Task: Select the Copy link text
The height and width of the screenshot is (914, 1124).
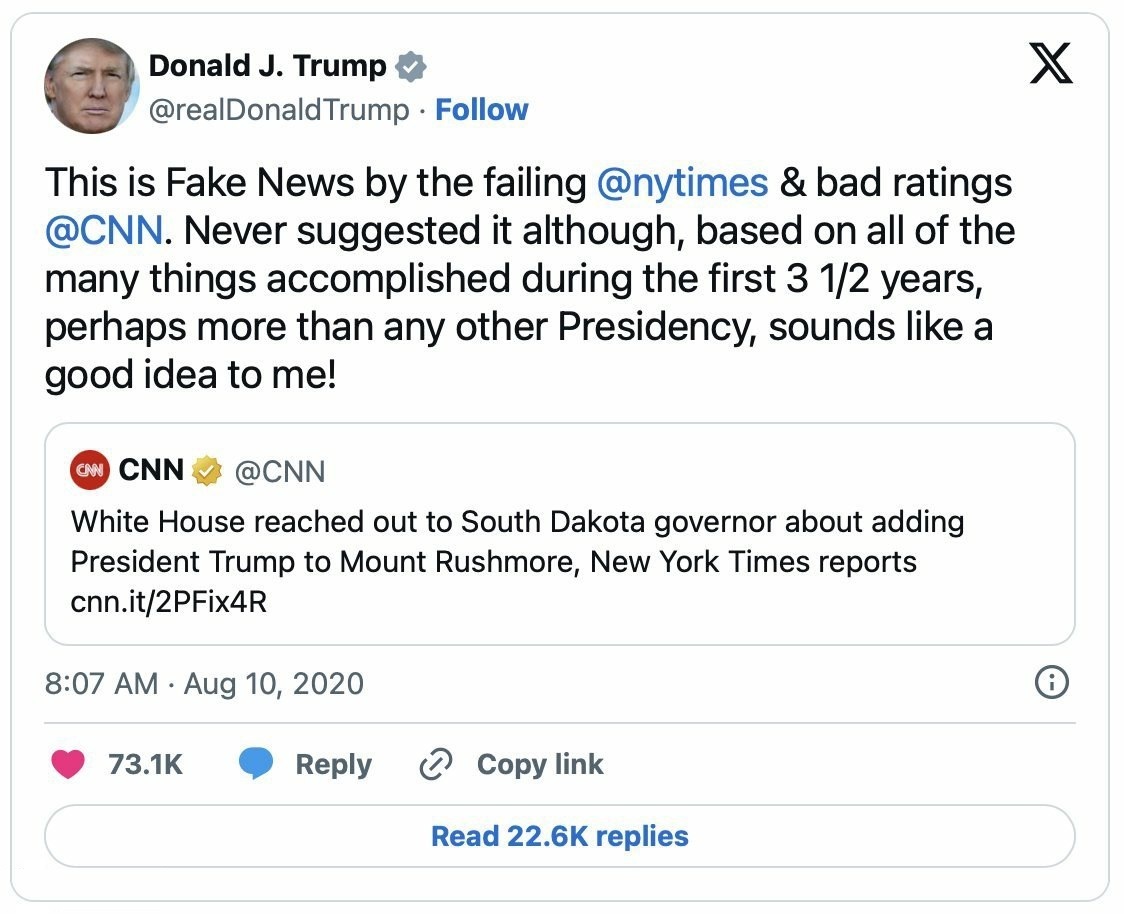Action: pos(540,764)
